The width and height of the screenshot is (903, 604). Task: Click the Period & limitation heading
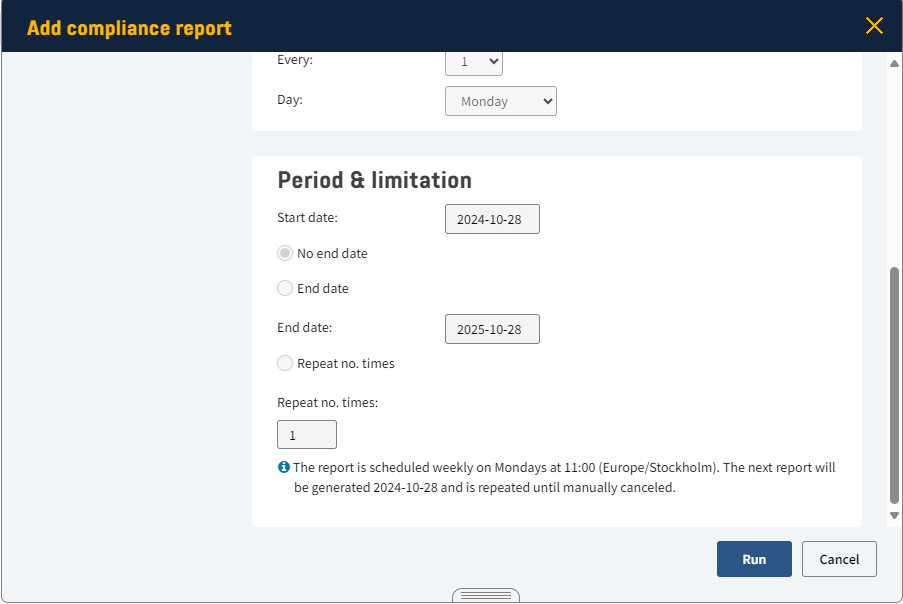[374, 180]
